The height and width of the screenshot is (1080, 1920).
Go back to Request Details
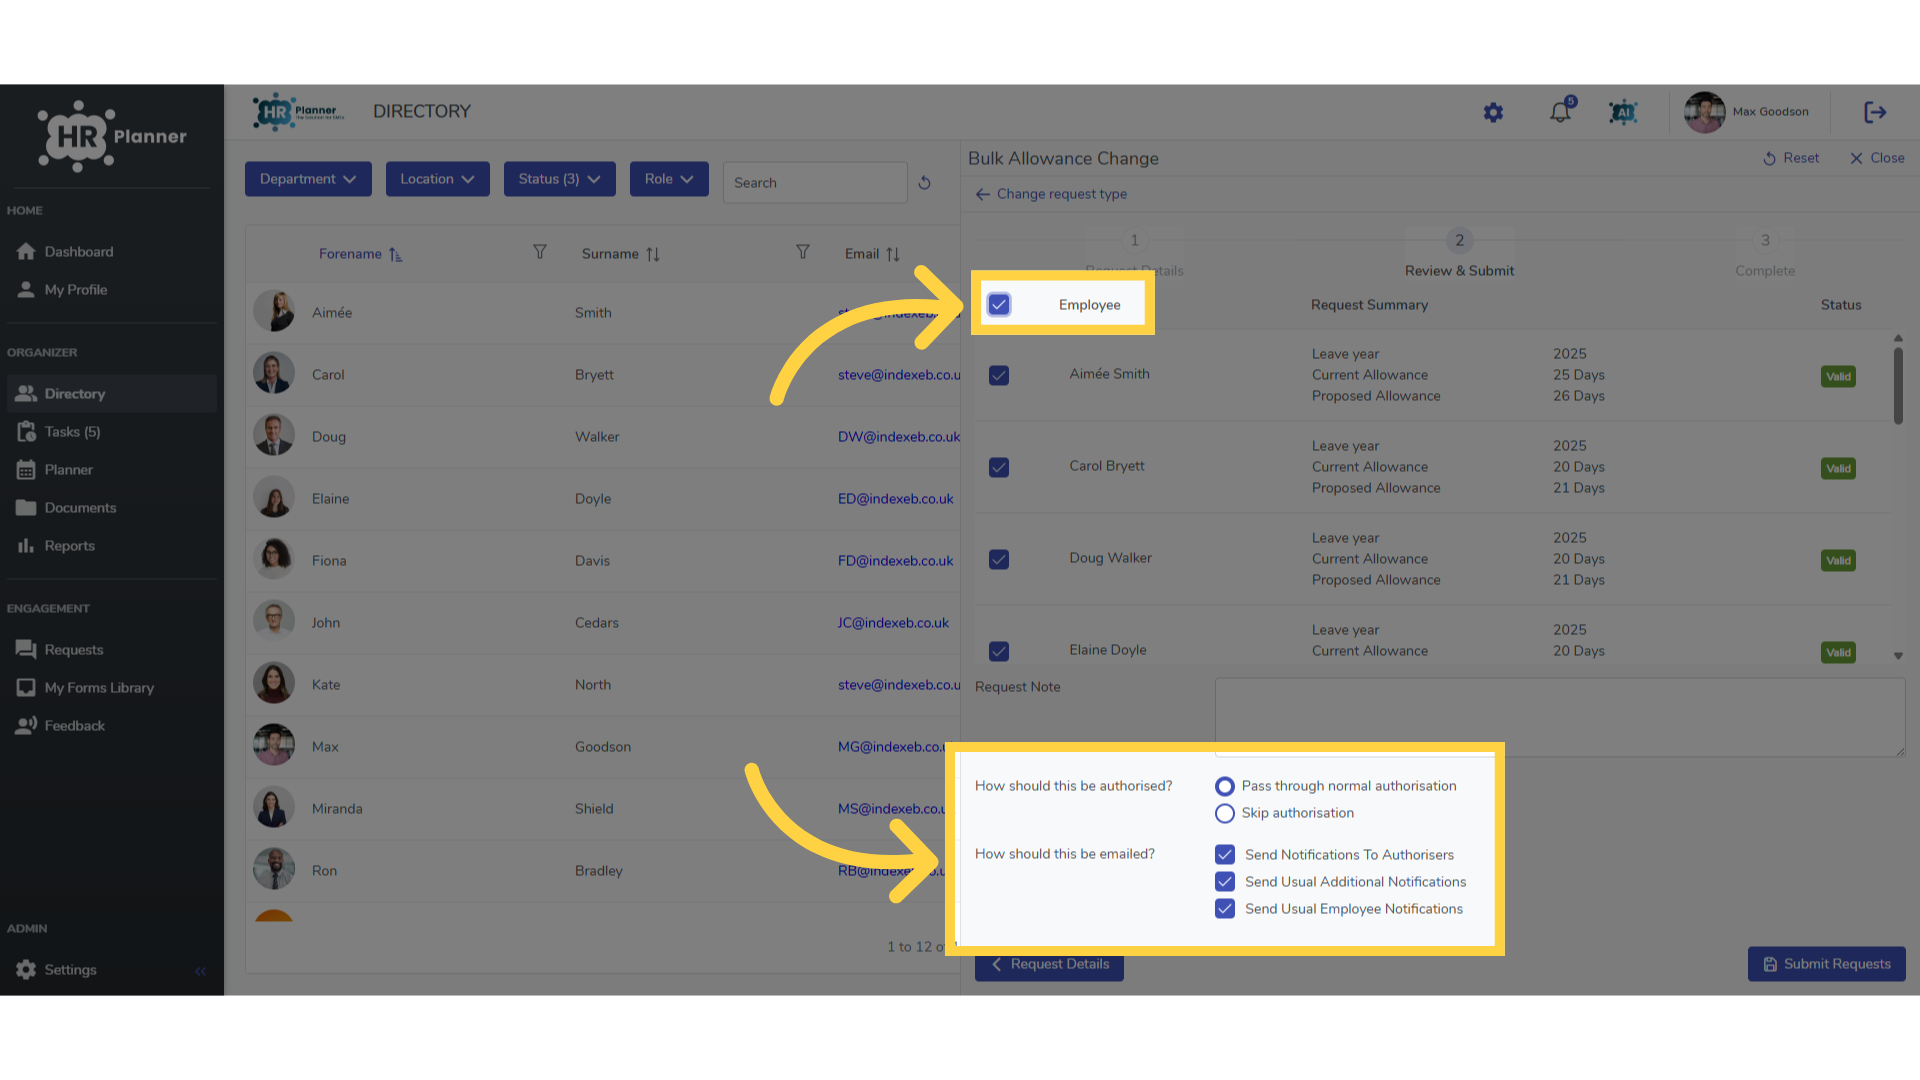pos(1049,965)
